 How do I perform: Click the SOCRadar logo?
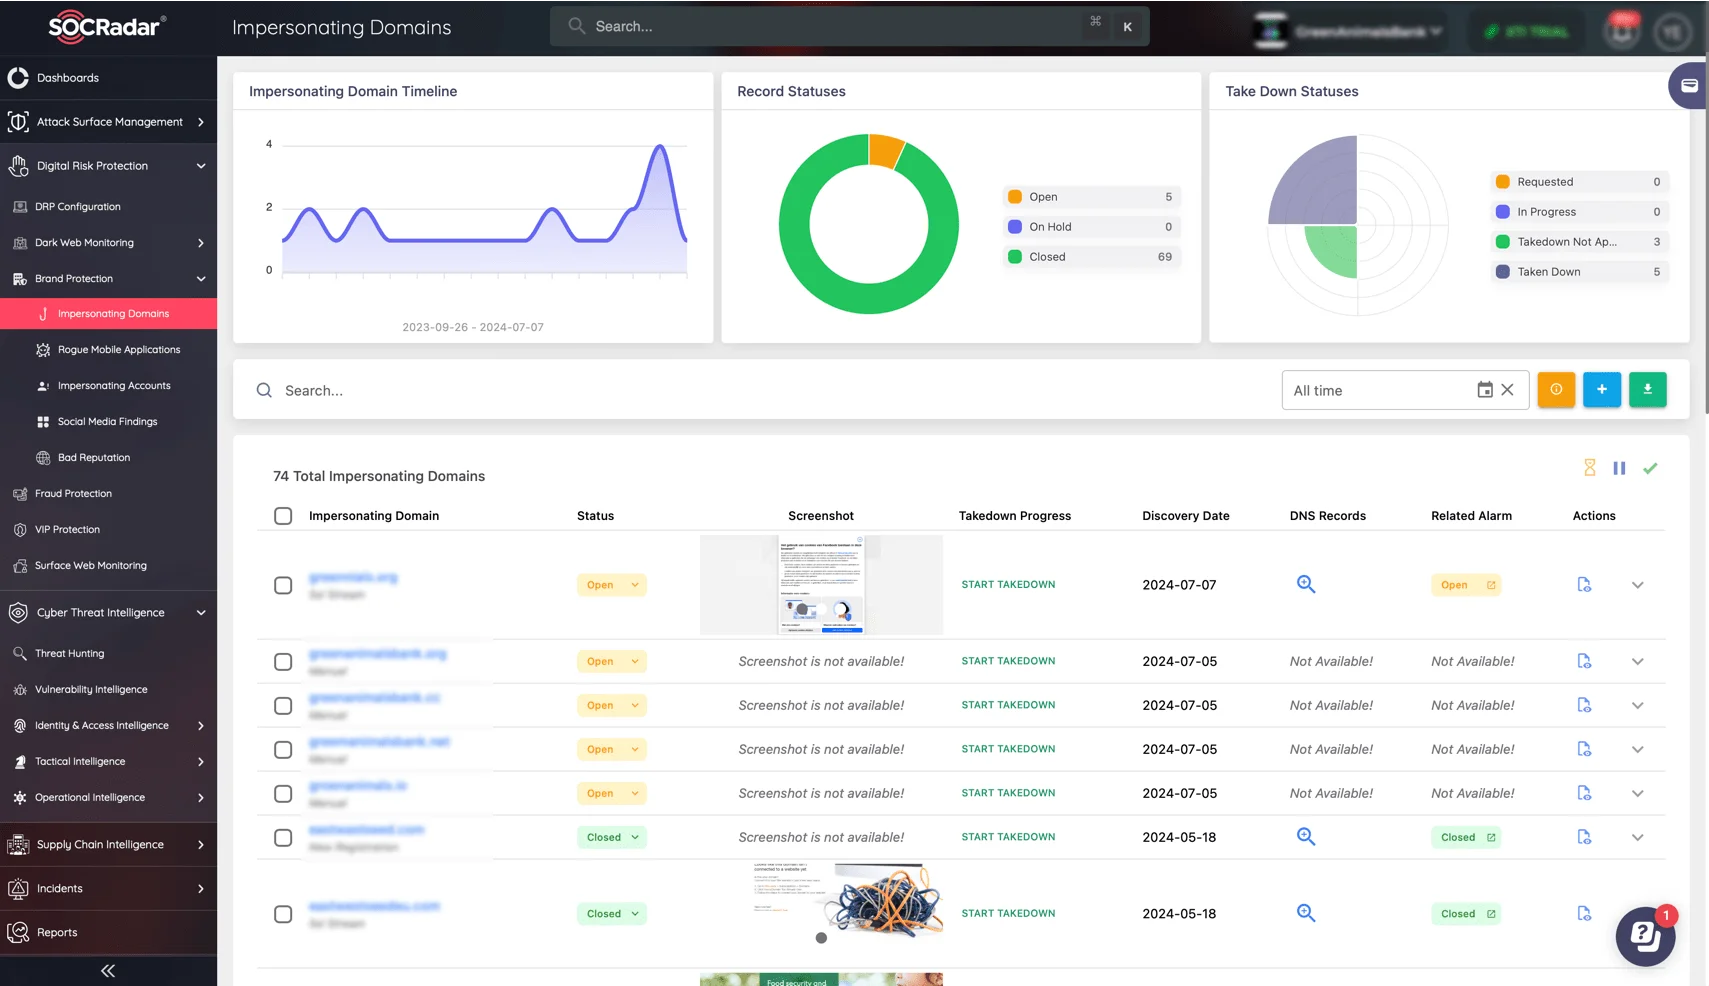click(107, 27)
